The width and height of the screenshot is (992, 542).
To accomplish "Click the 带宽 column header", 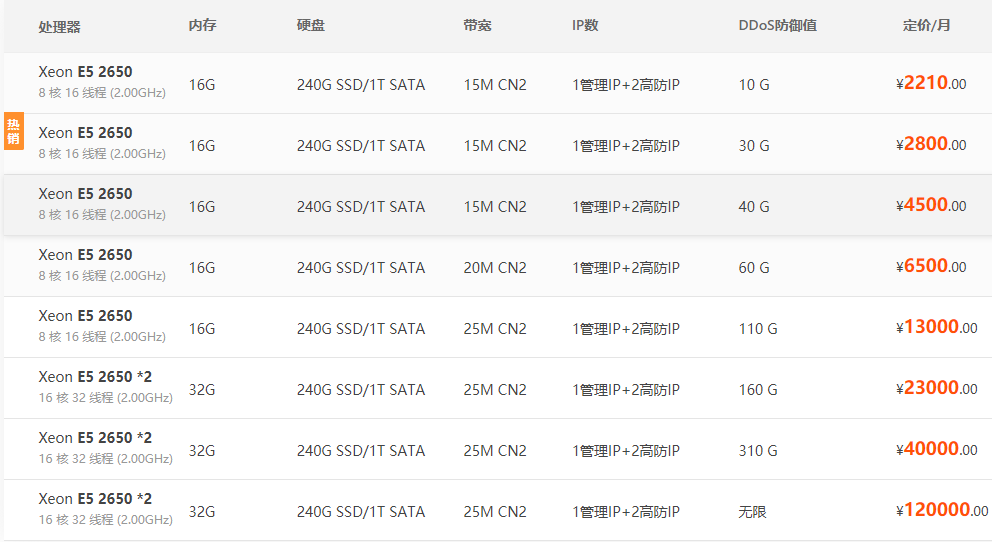I will tap(477, 25).
